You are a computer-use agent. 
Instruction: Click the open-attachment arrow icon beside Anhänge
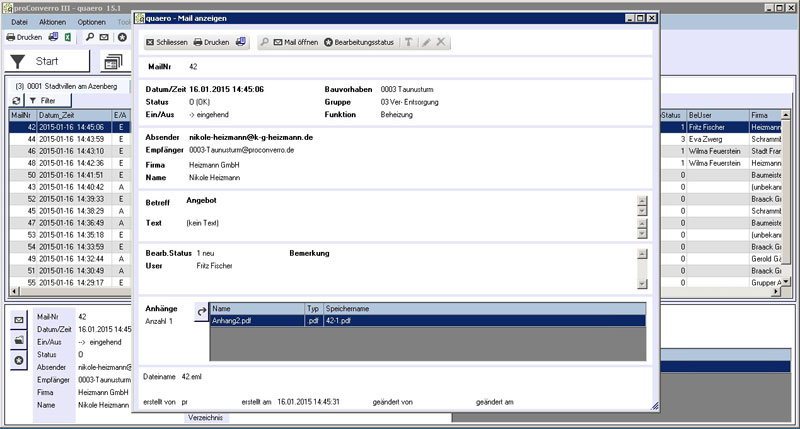(x=199, y=312)
